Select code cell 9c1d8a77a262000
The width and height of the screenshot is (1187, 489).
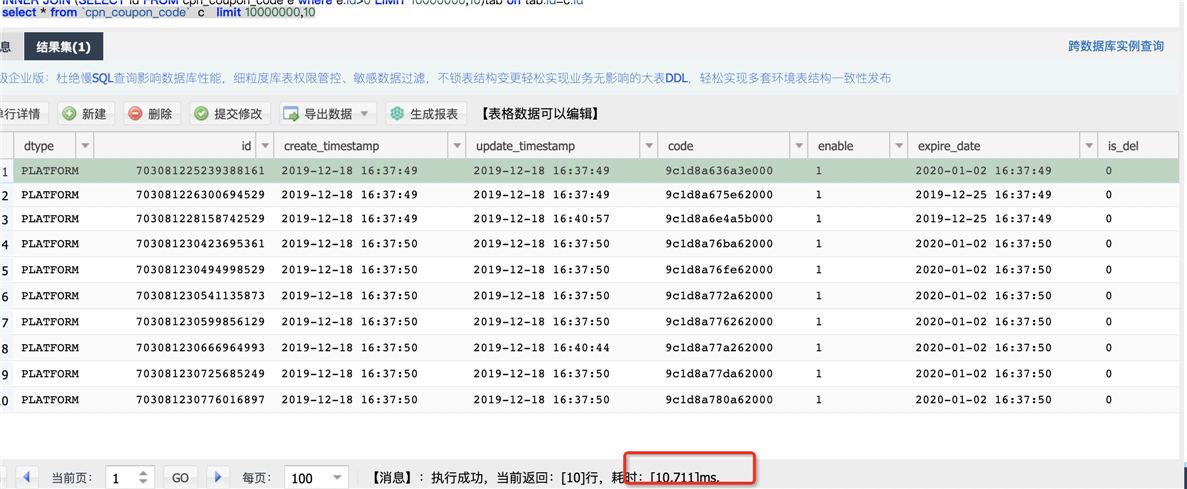(719, 347)
